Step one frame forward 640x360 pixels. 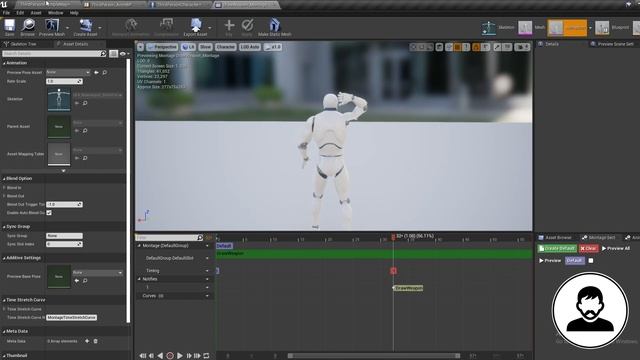189,356
